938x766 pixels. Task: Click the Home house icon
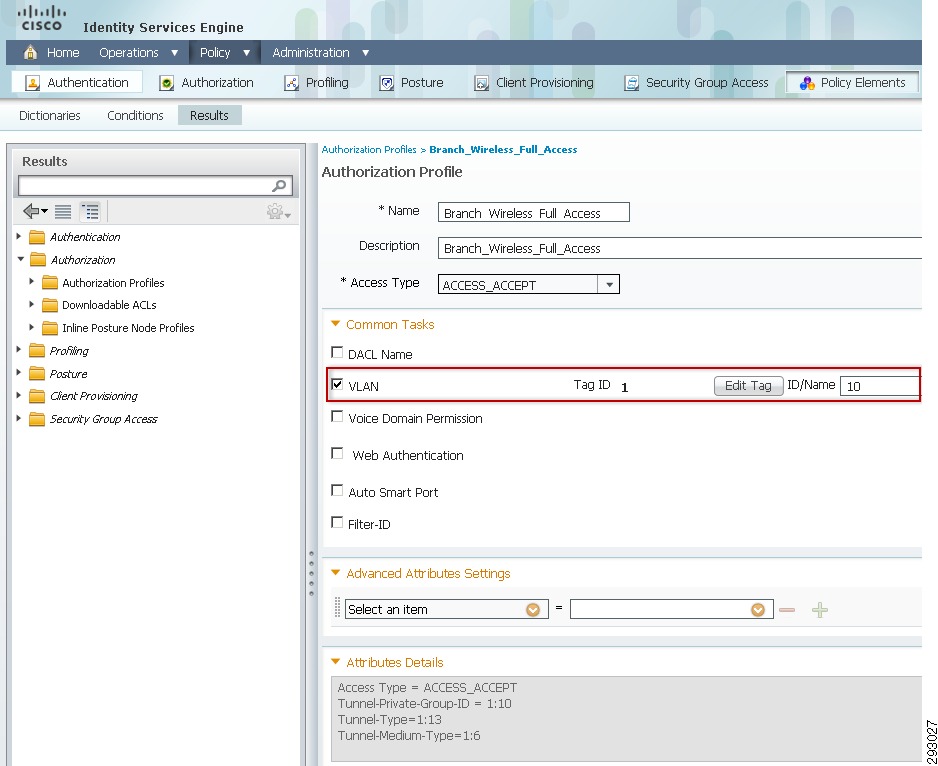(30, 53)
